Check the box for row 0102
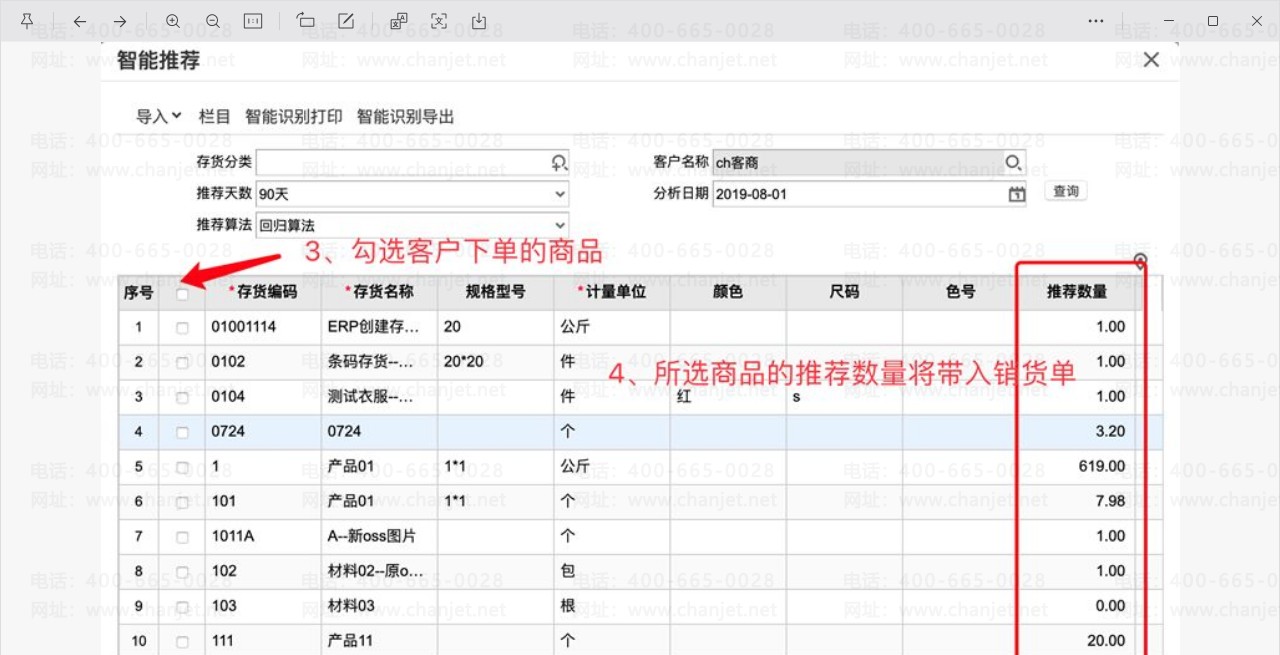This screenshot has width=1280, height=655. point(182,362)
